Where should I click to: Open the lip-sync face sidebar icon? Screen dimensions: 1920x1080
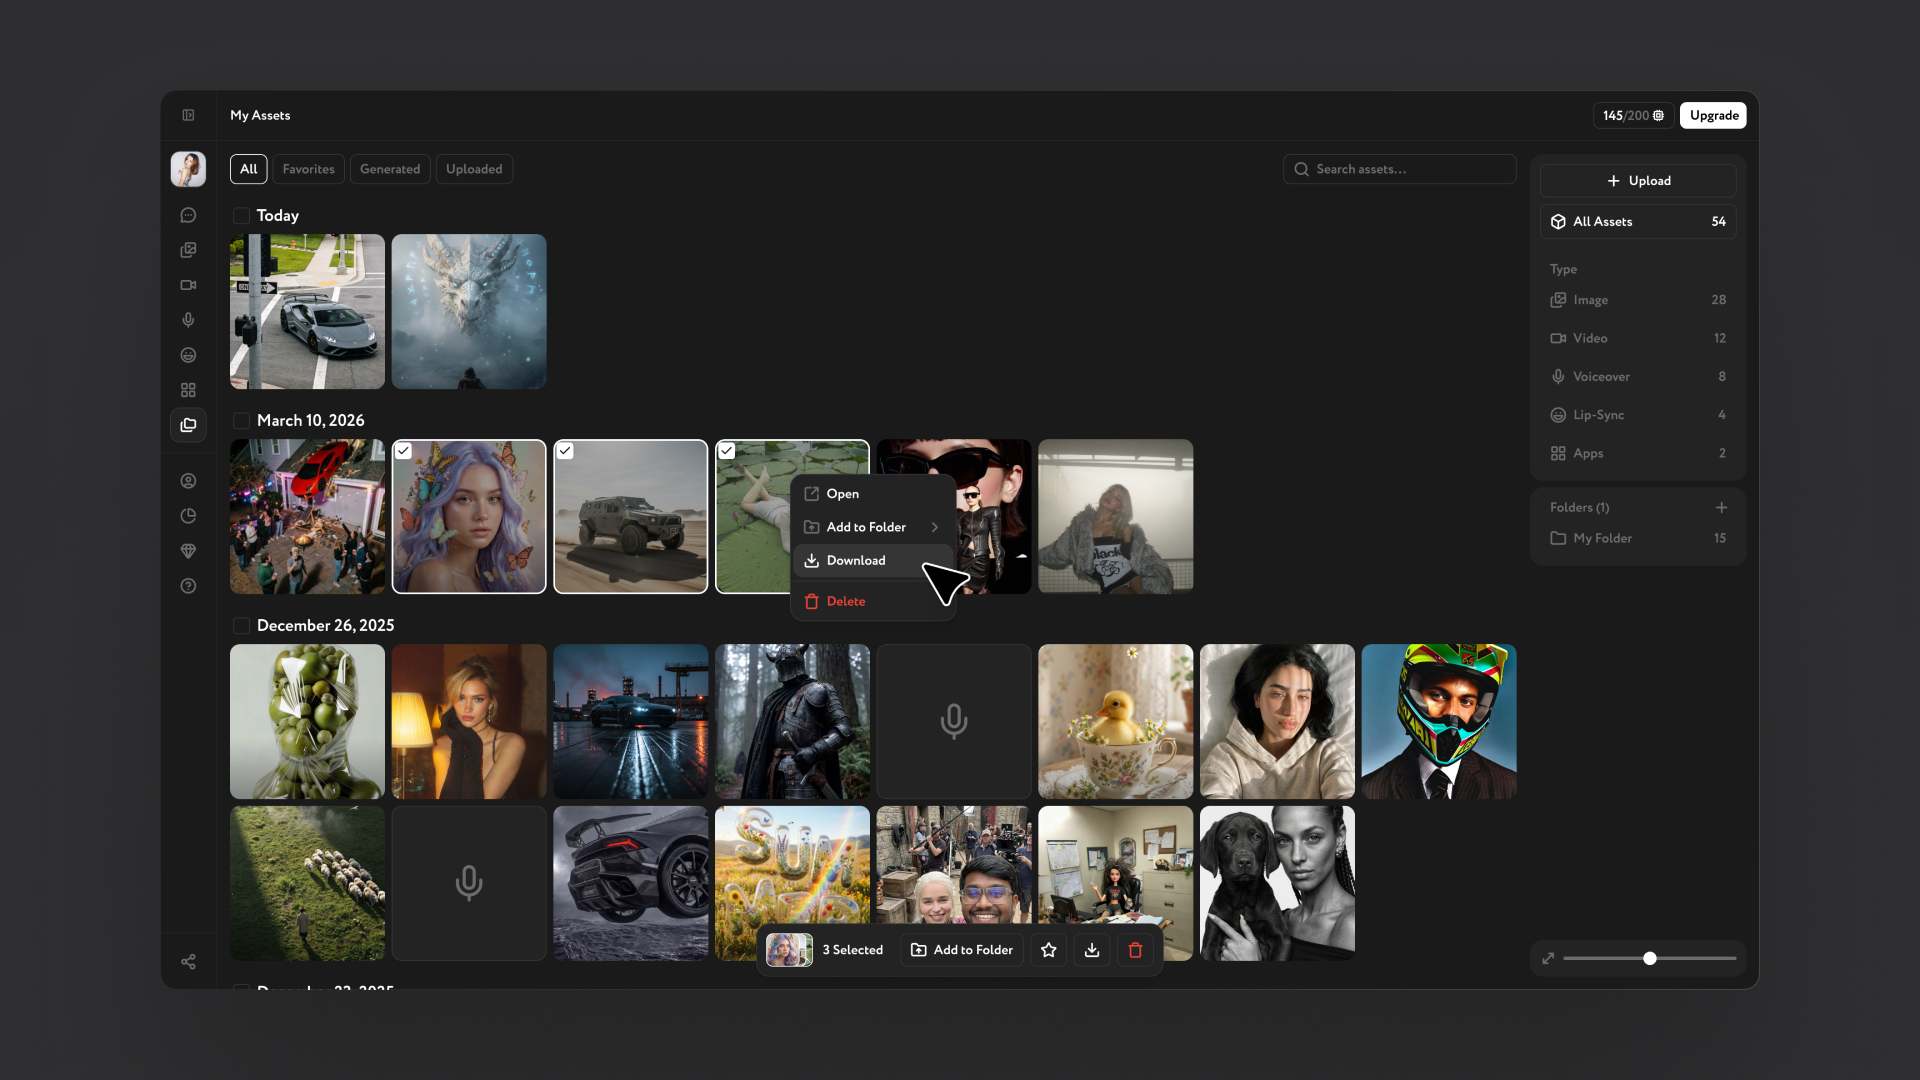[188, 355]
